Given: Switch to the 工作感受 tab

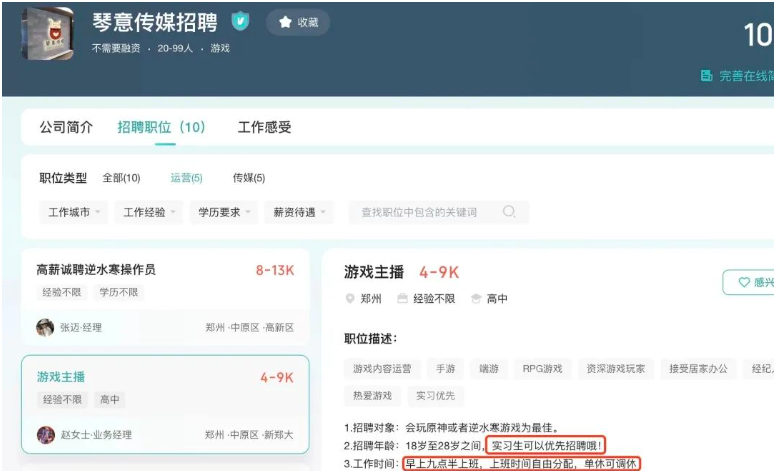Looking at the screenshot, I should pos(264,127).
